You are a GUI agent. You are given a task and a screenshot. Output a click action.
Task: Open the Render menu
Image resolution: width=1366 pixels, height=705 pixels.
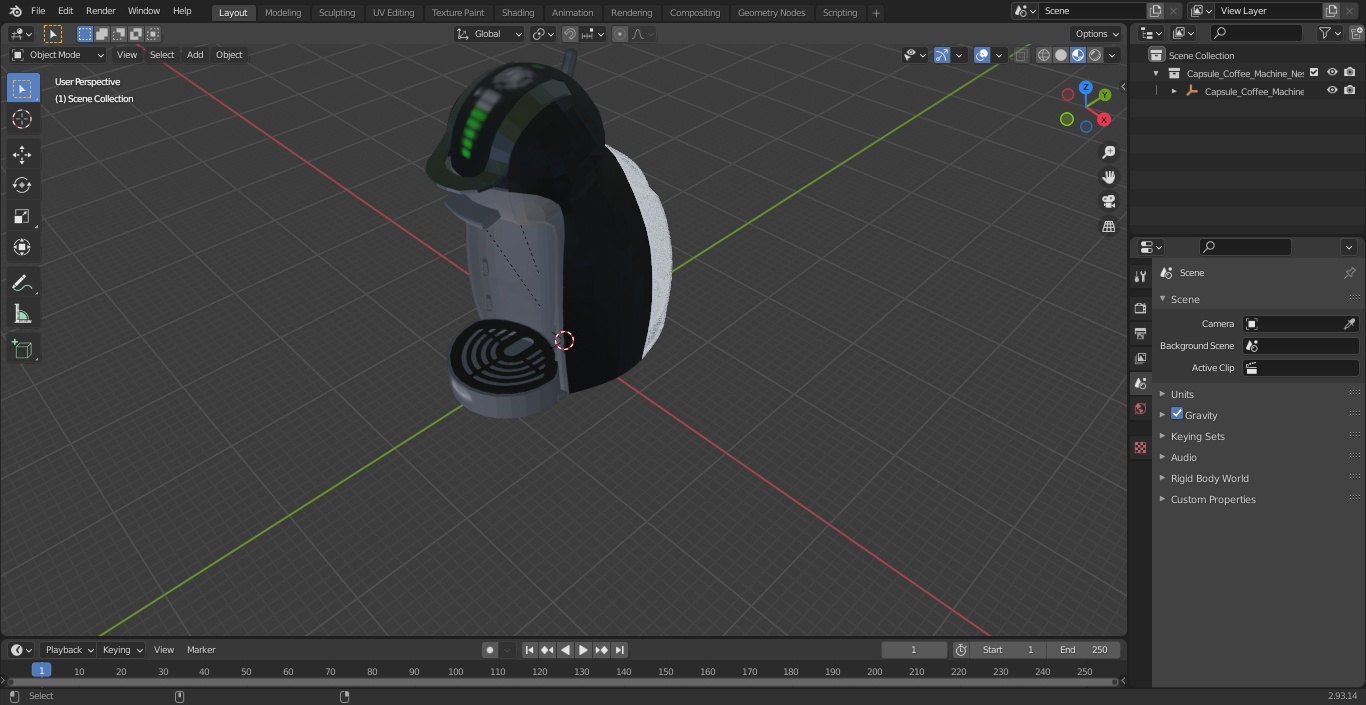click(x=100, y=11)
